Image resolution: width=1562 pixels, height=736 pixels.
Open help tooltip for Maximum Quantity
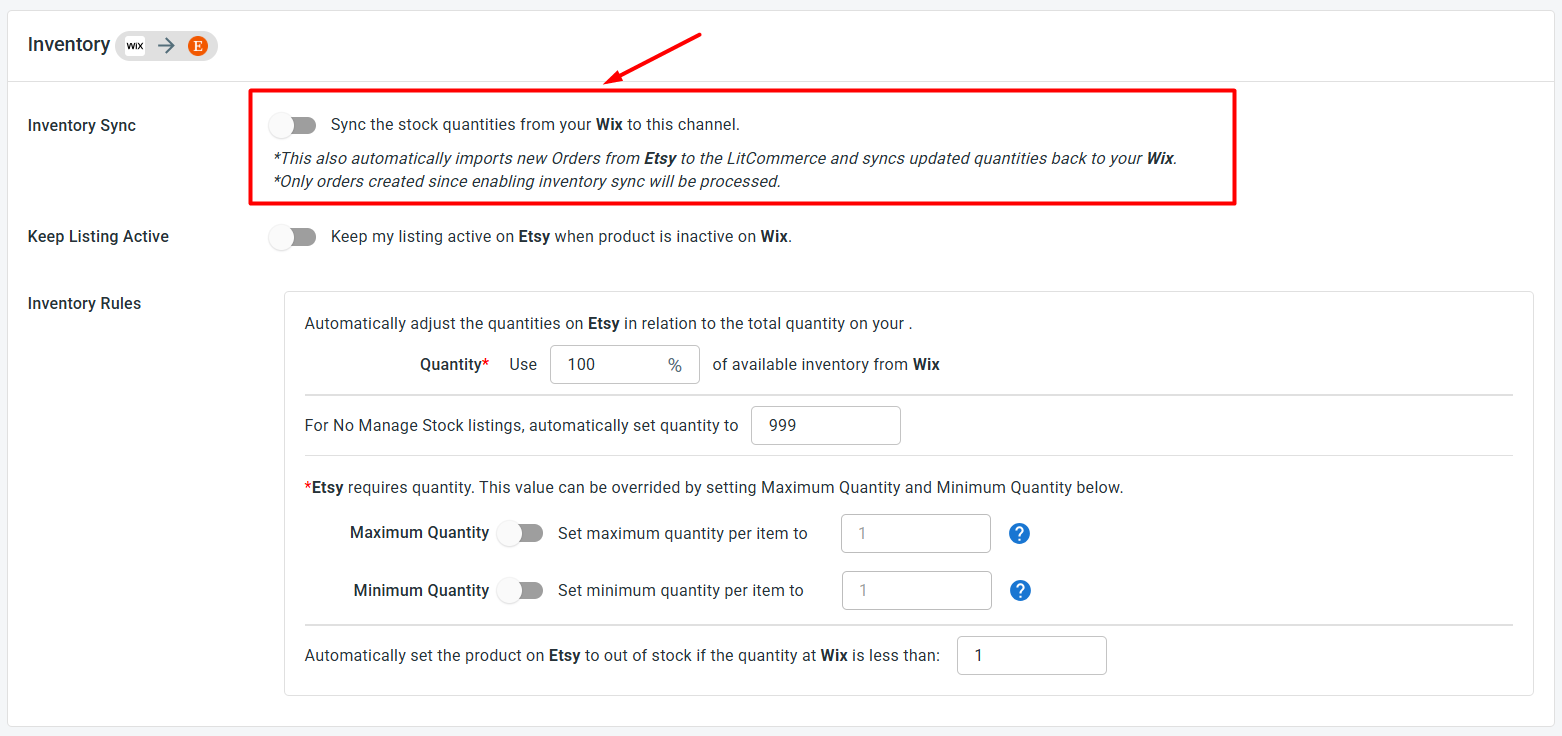(1019, 533)
